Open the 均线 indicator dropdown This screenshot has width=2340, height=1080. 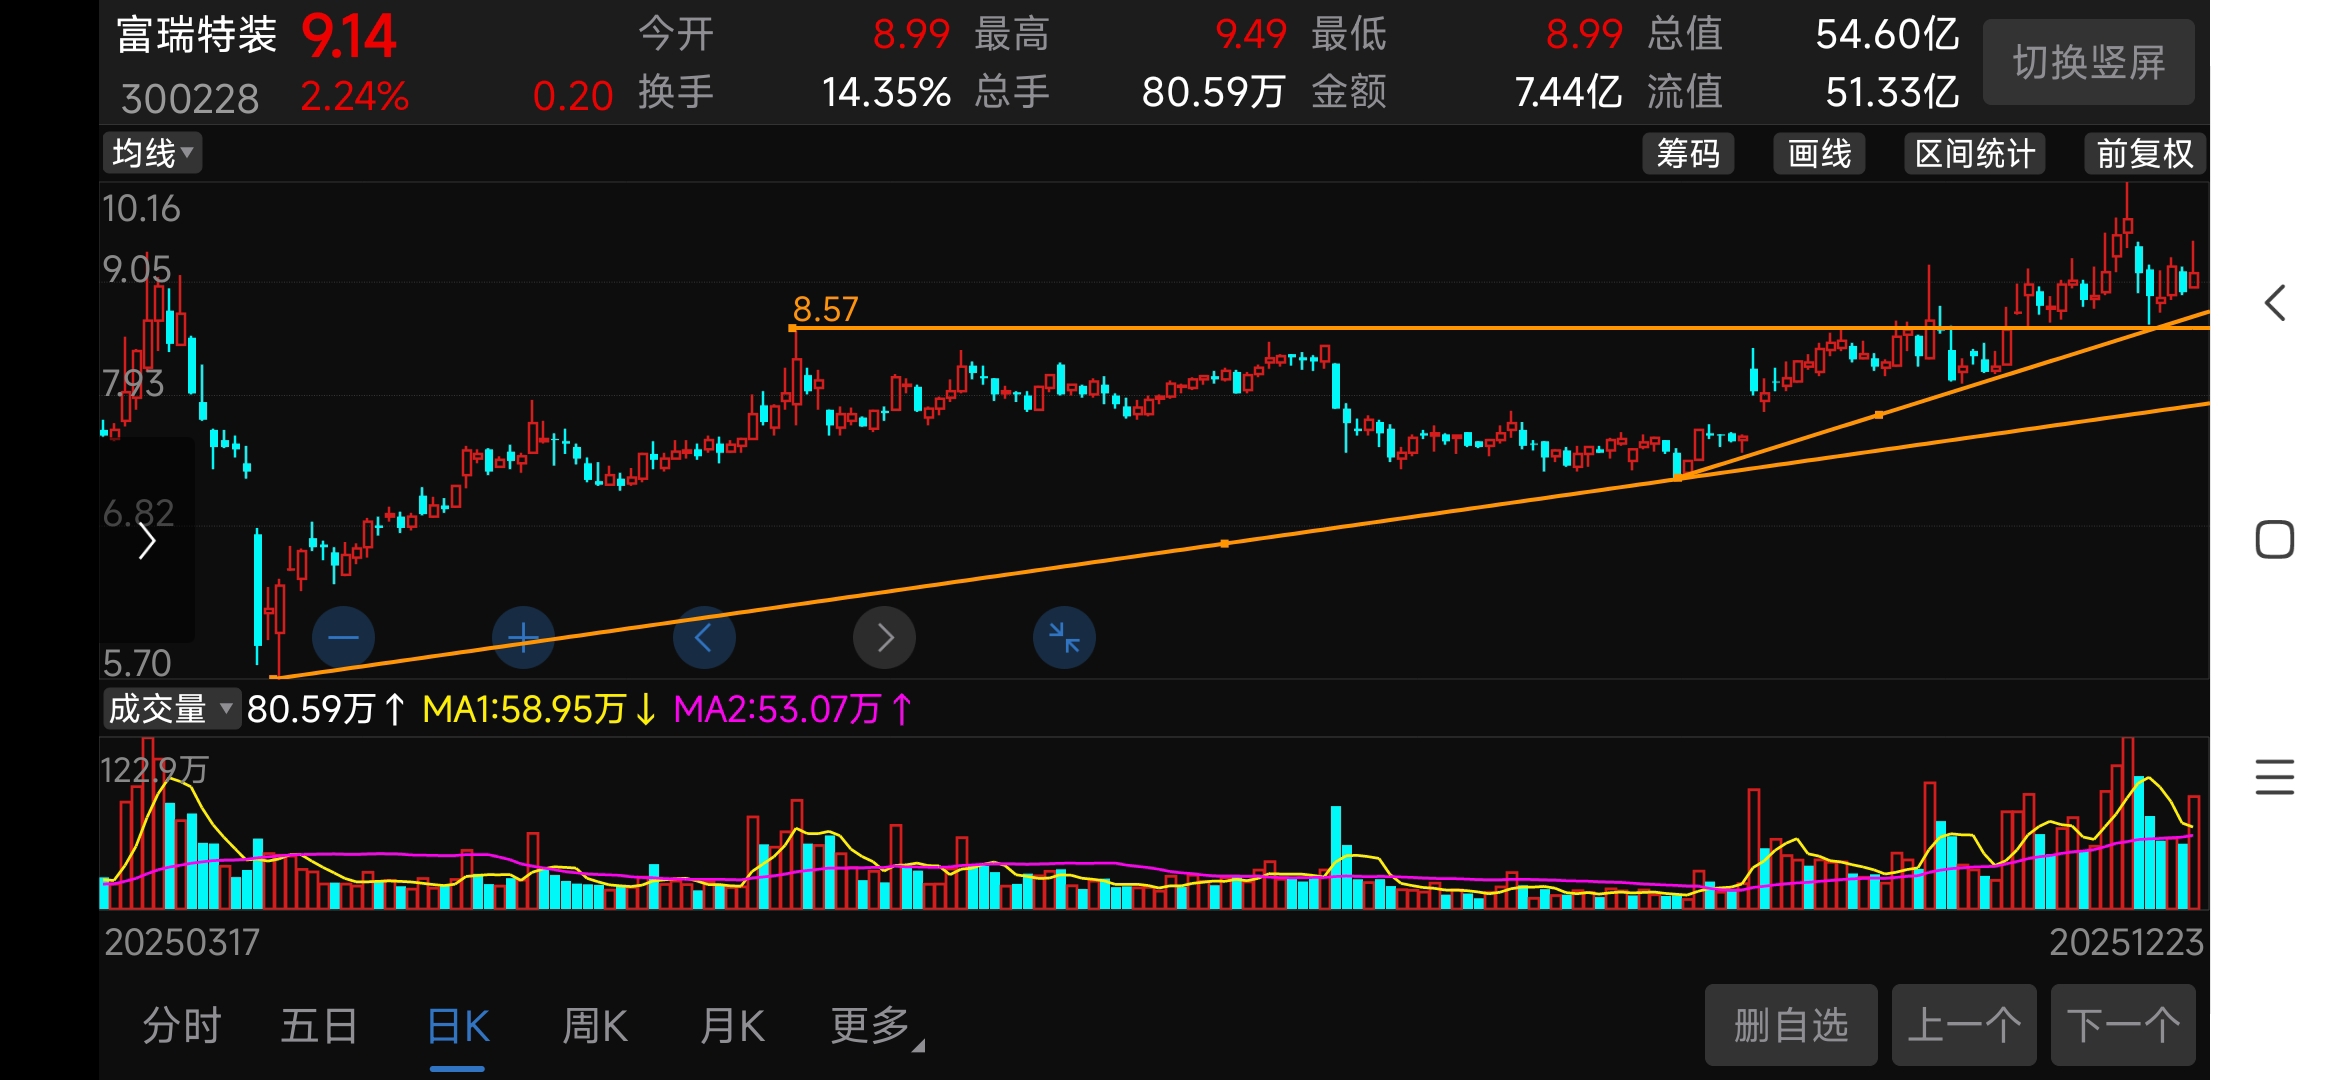click(152, 153)
